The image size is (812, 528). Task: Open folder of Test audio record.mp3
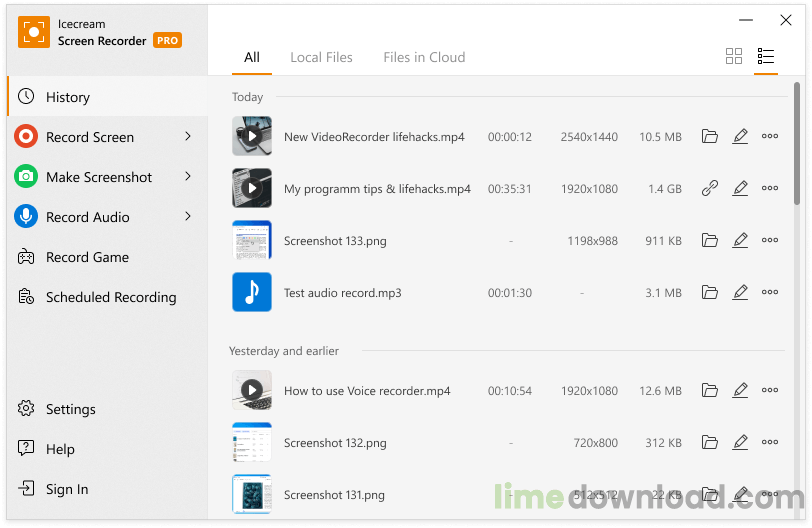coord(709,292)
